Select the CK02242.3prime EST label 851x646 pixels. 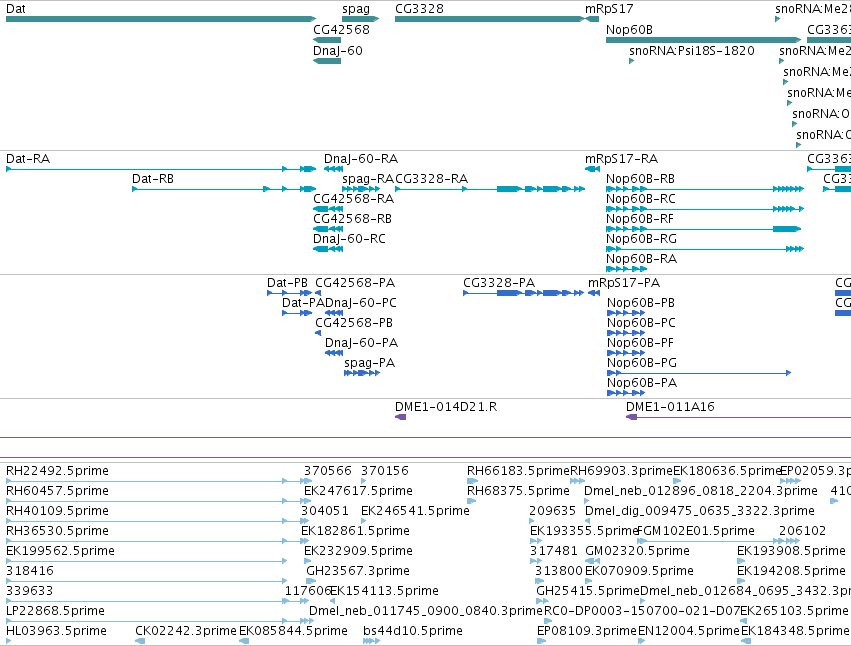186,631
